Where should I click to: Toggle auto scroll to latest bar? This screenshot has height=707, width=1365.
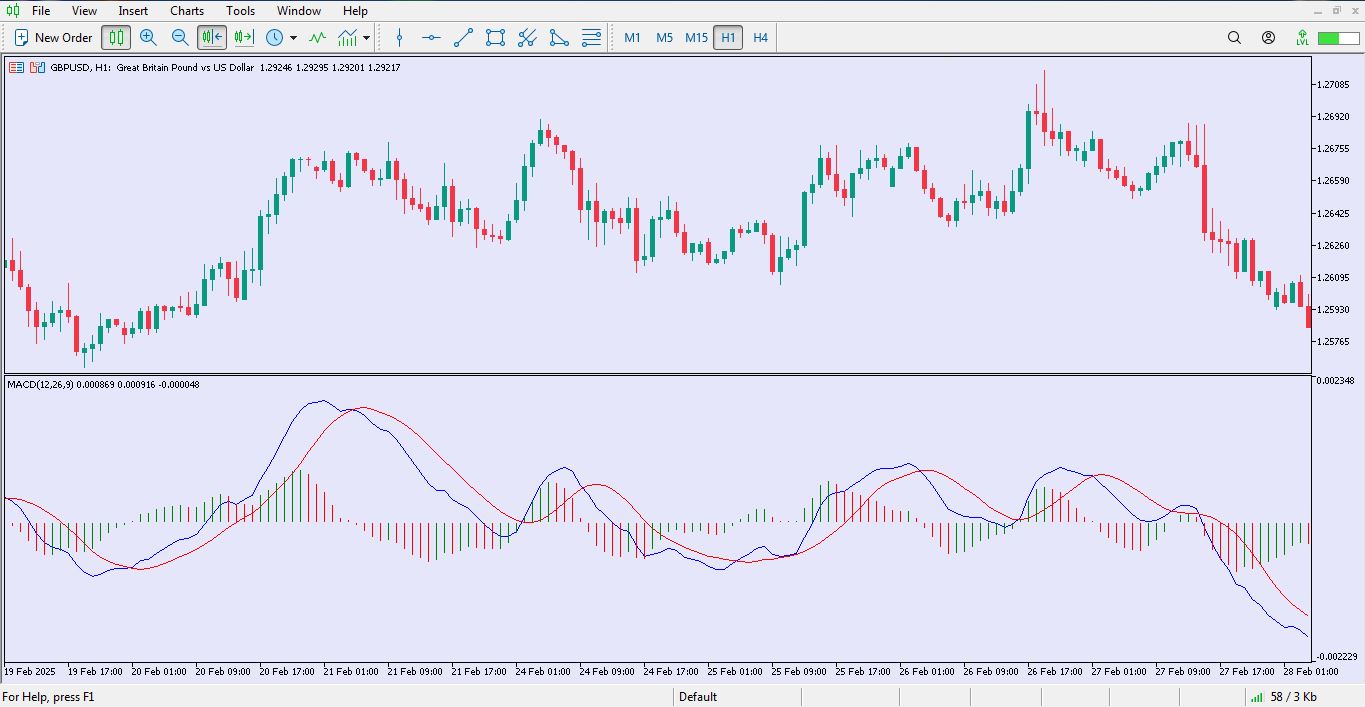212,38
